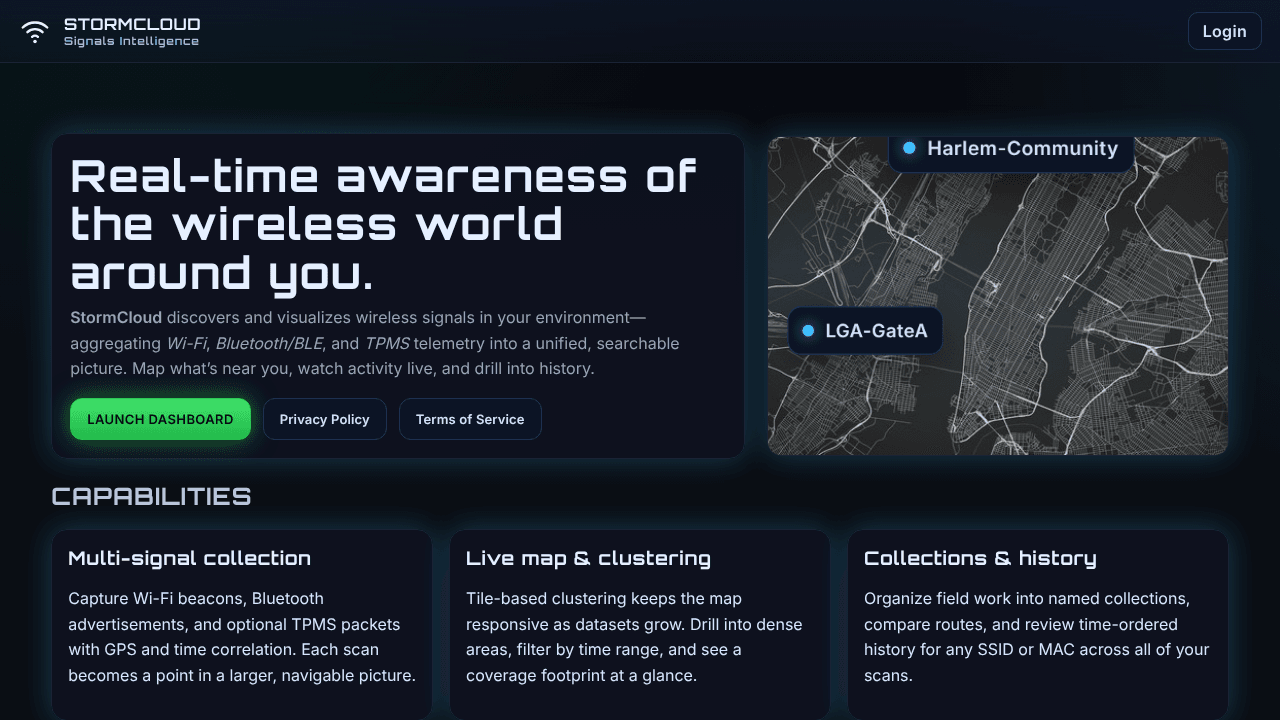The height and width of the screenshot is (720, 1280).
Task: Click the Multi-signal collection card heading
Action: (190, 558)
